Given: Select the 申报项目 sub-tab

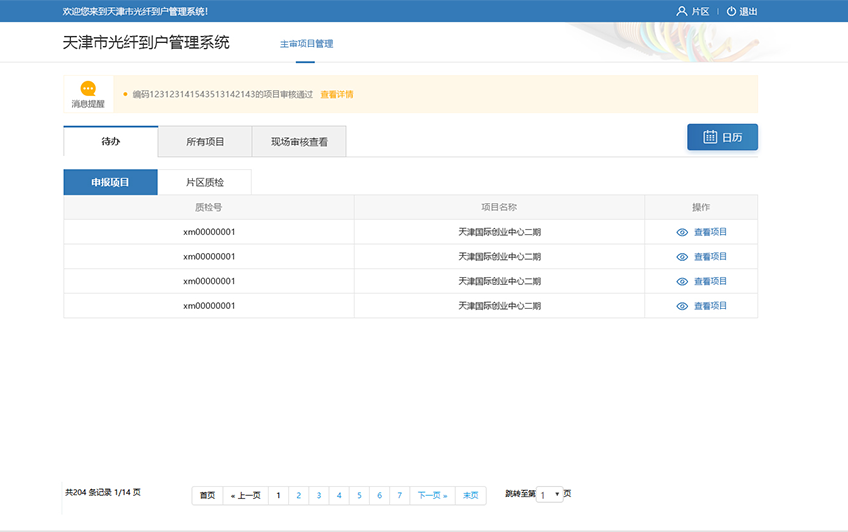Looking at the screenshot, I should (x=110, y=183).
